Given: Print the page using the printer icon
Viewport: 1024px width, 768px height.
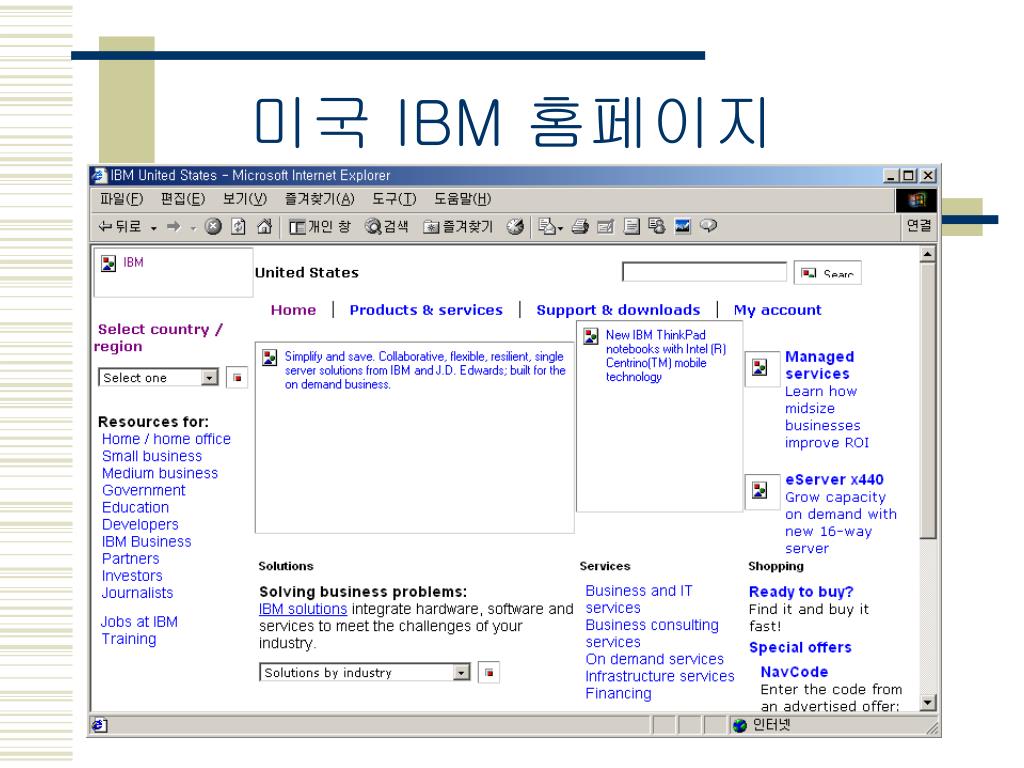Looking at the screenshot, I should pos(580,227).
